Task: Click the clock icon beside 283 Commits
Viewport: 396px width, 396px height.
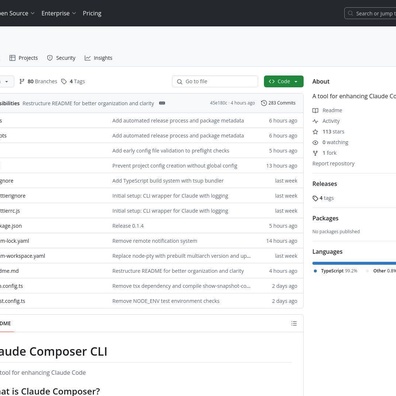Action: (x=264, y=103)
